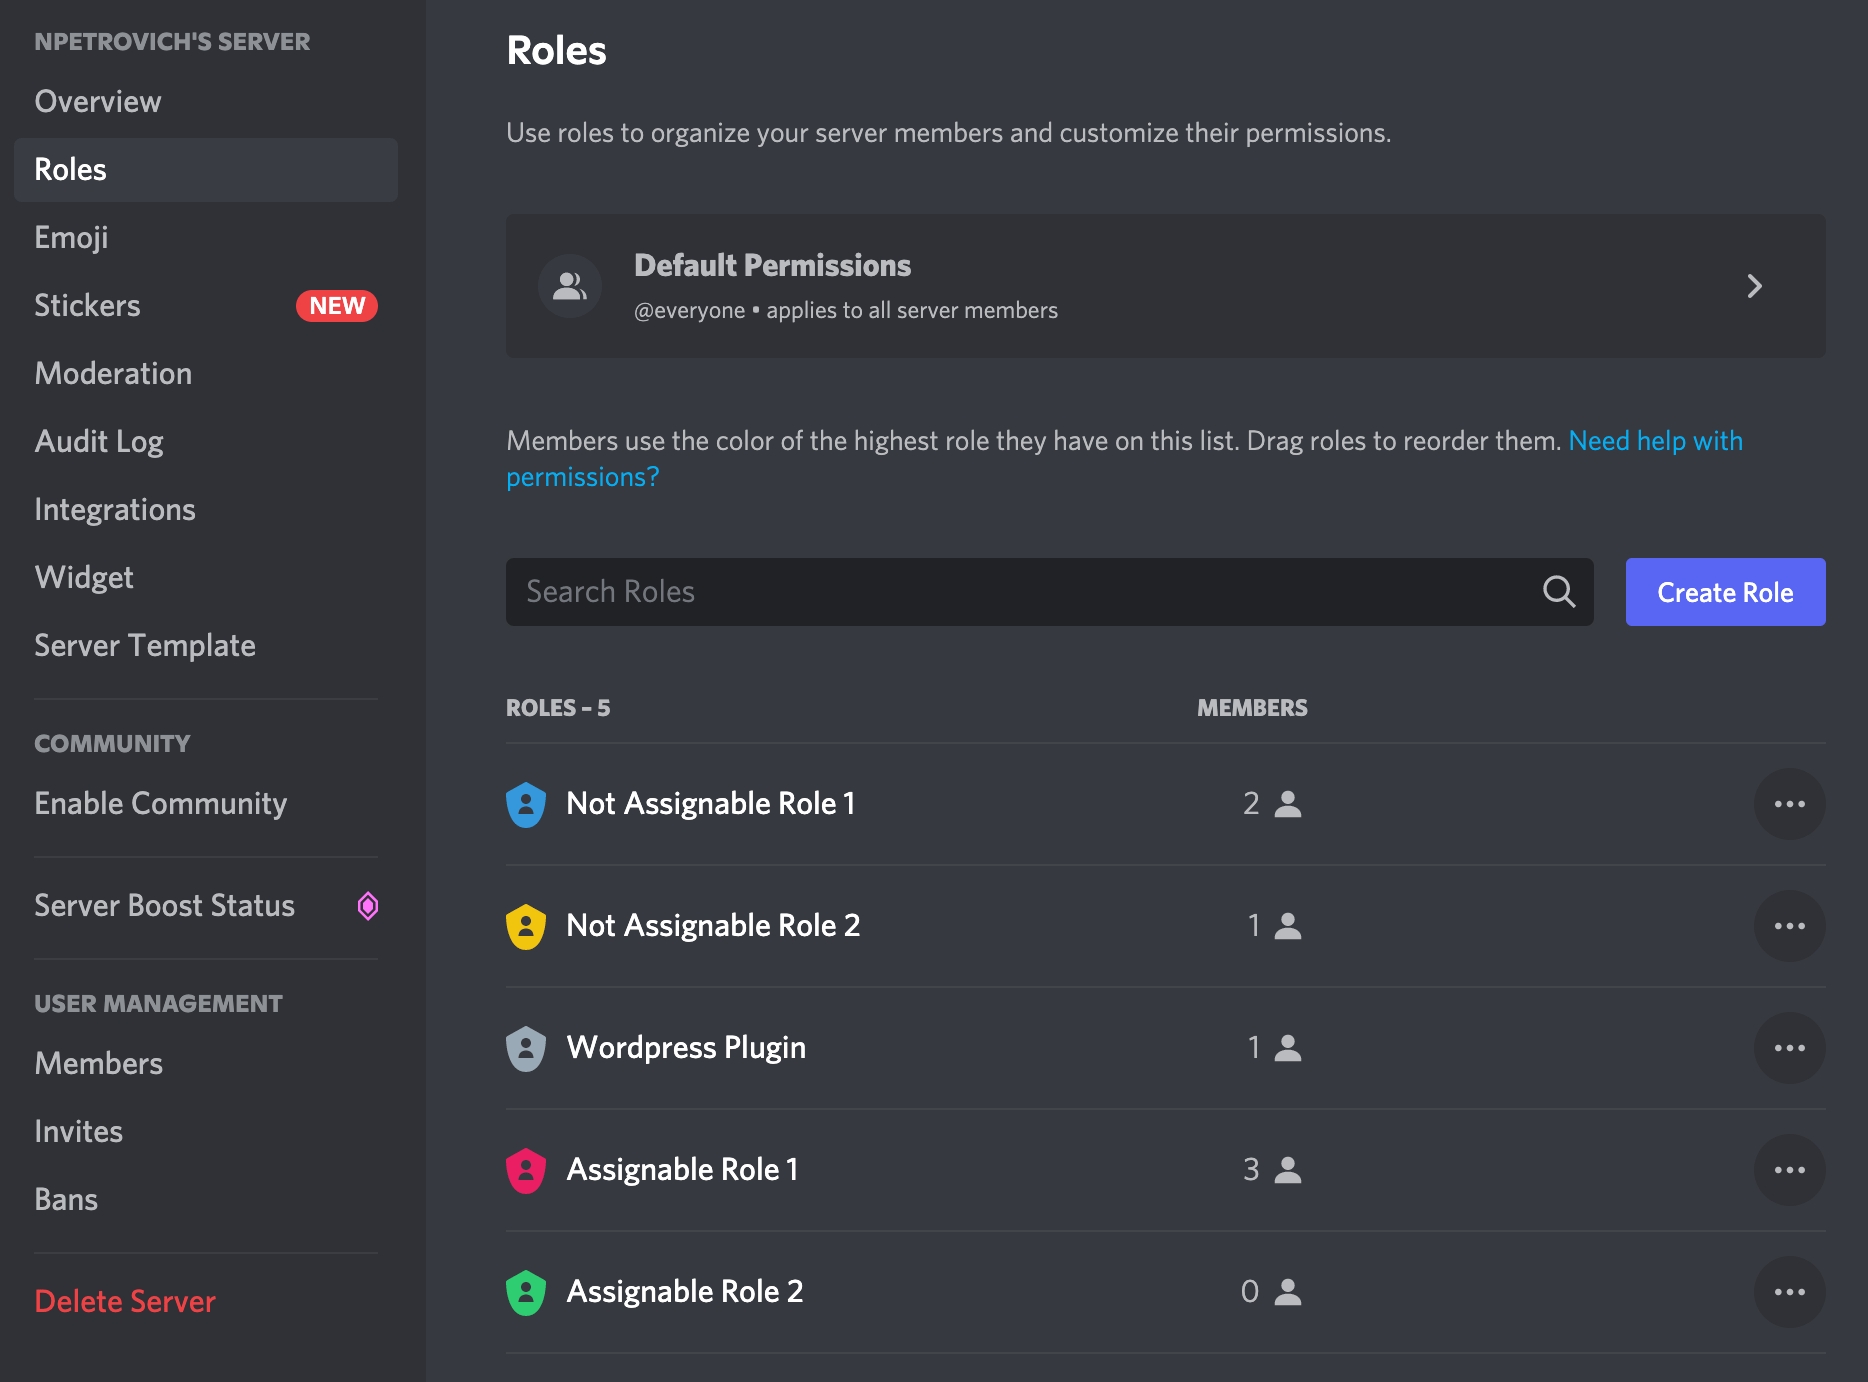Open the Stickers settings page

(x=88, y=306)
